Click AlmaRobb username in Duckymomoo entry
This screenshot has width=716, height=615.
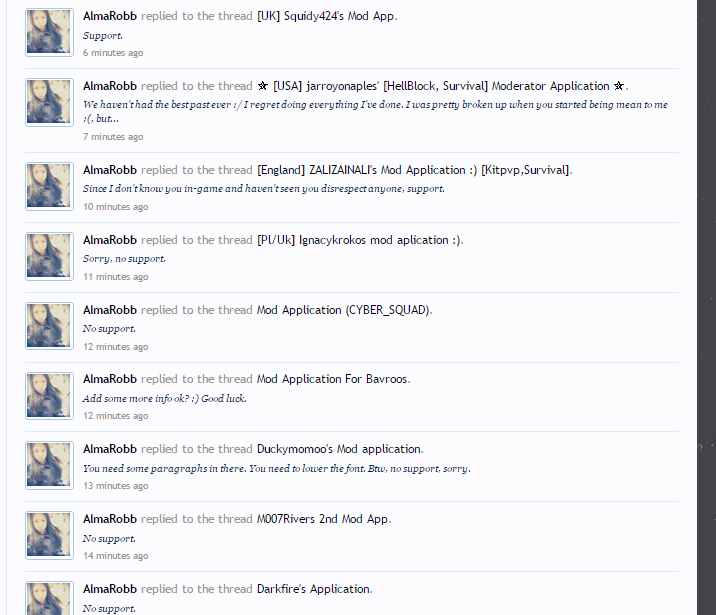point(110,449)
